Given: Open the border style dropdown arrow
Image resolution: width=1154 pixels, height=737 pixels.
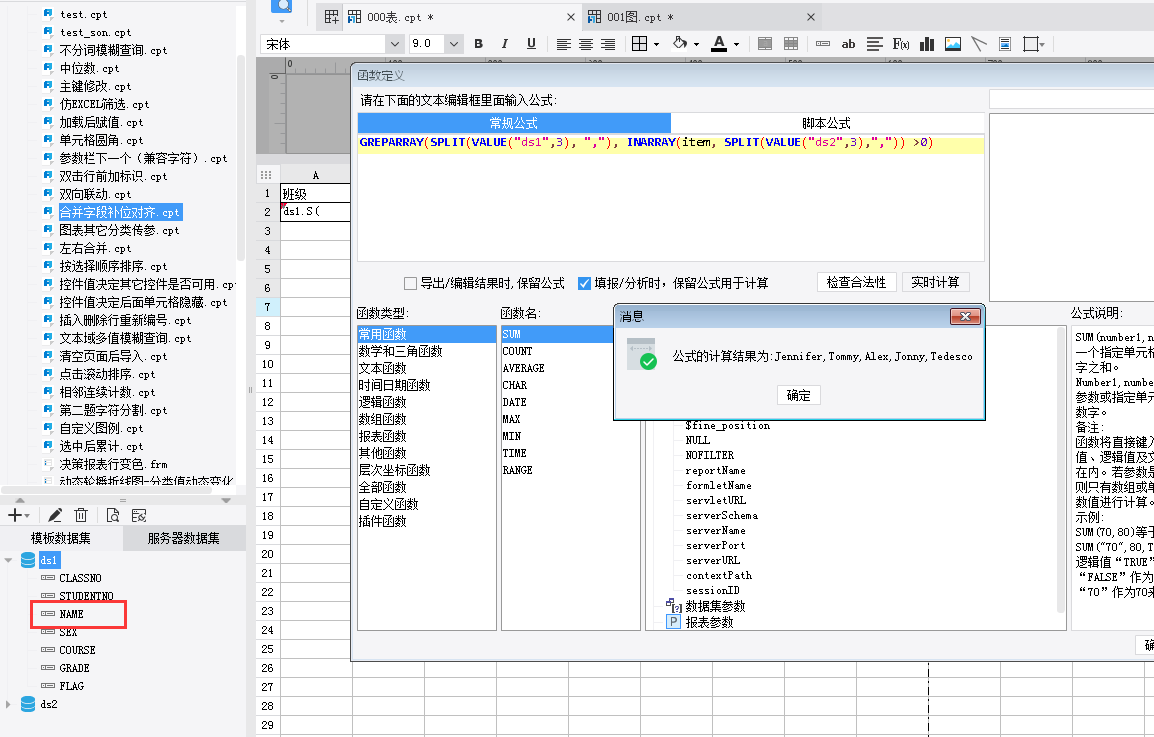Looking at the screenshot, I should click(x=656, y=44).
